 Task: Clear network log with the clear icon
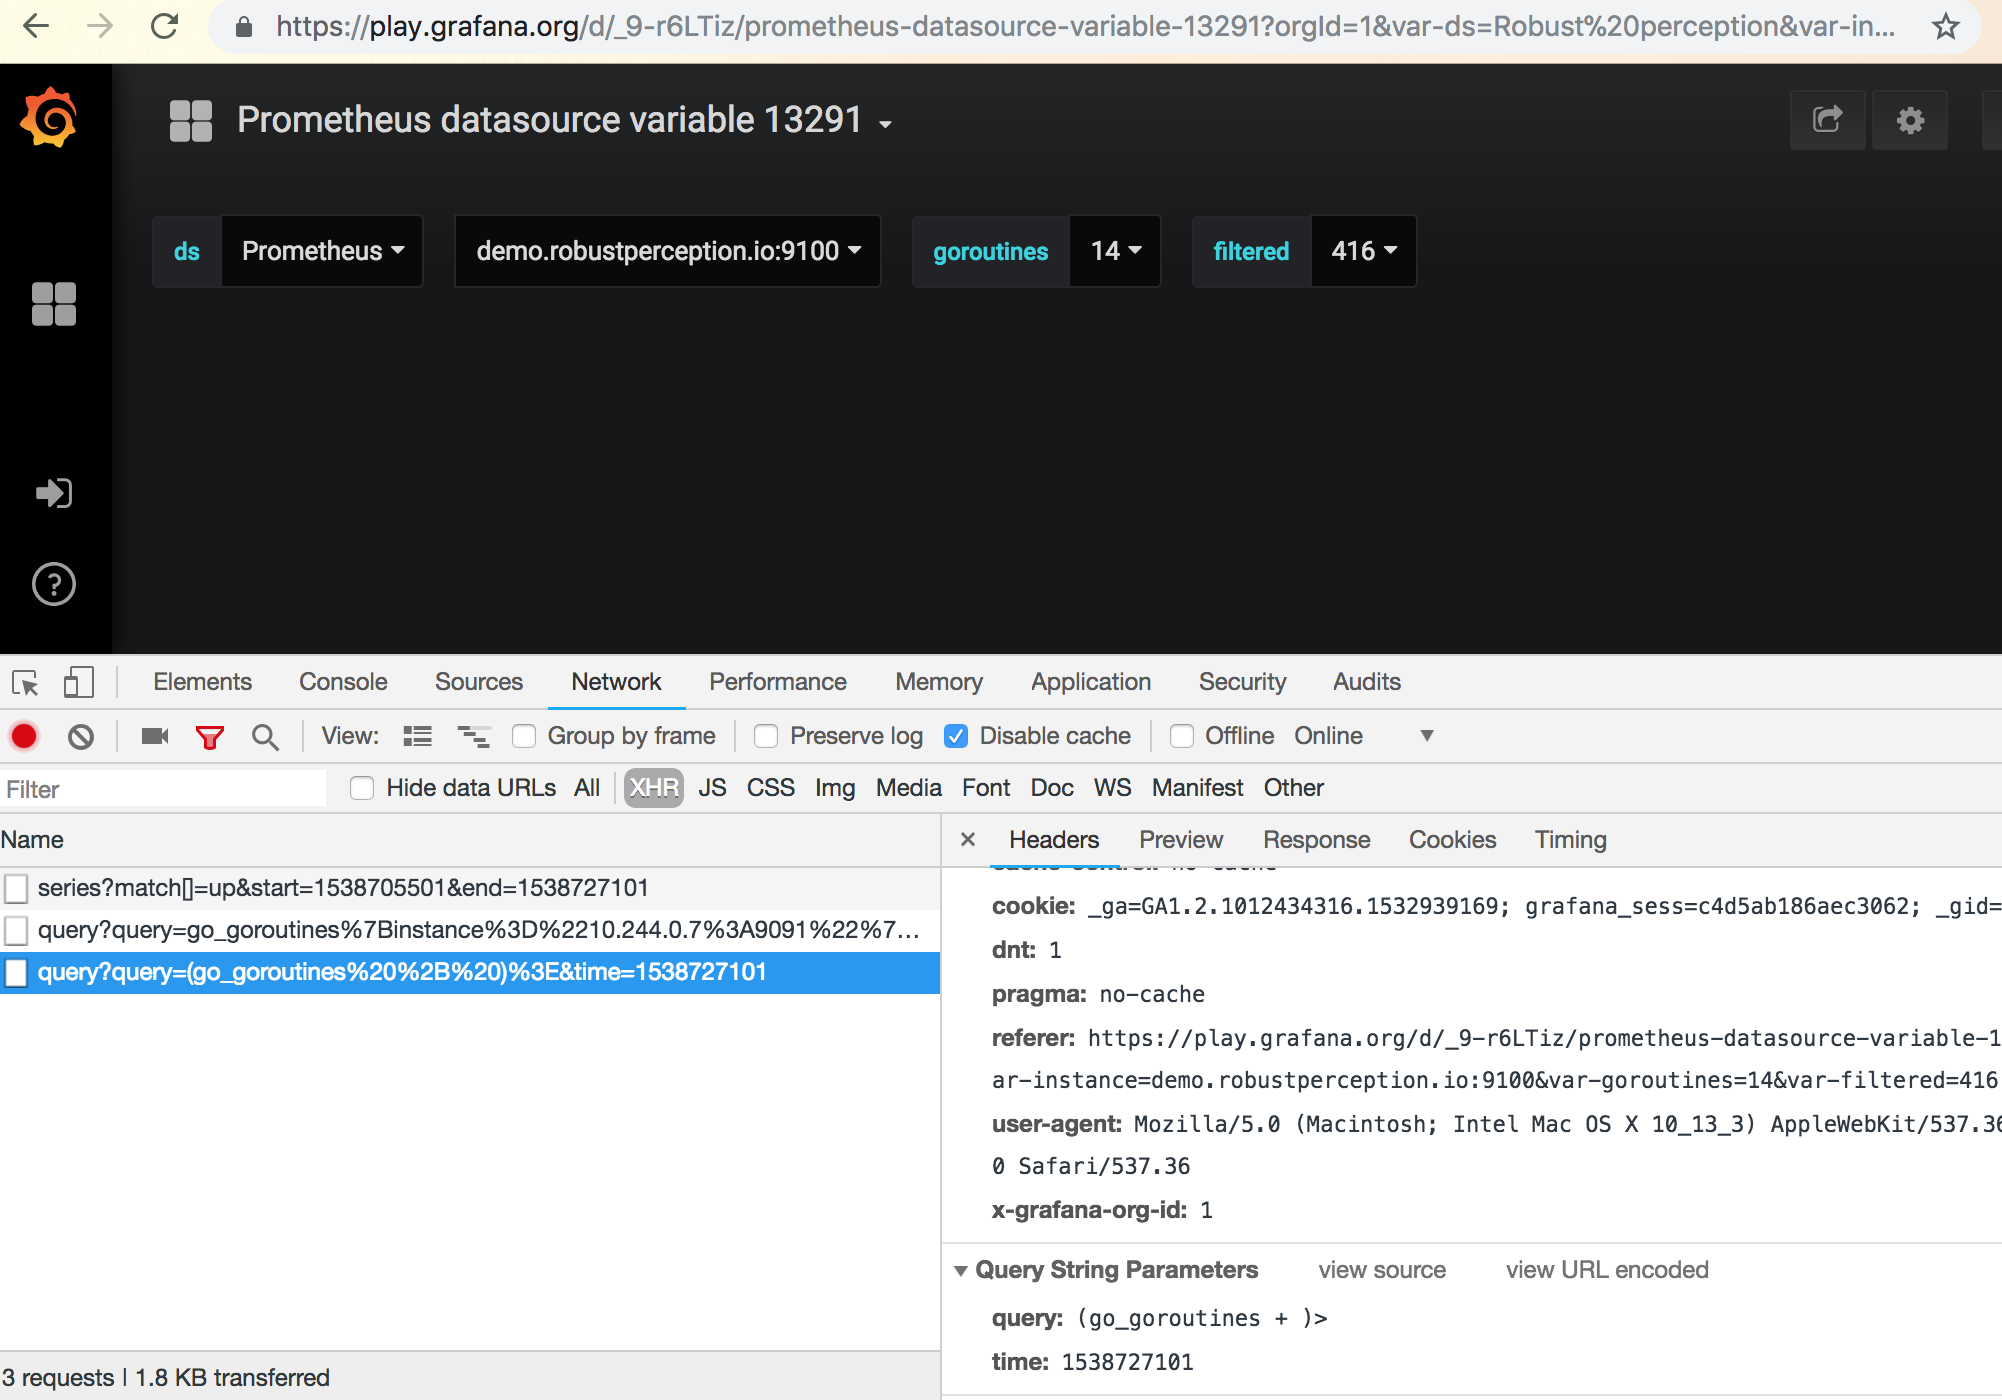click(x=81, y=737)
